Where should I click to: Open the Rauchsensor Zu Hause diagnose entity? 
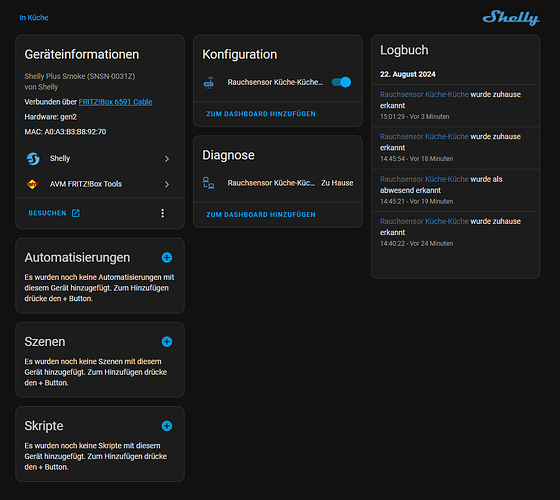pyautogui.click(x=278, y=183)
